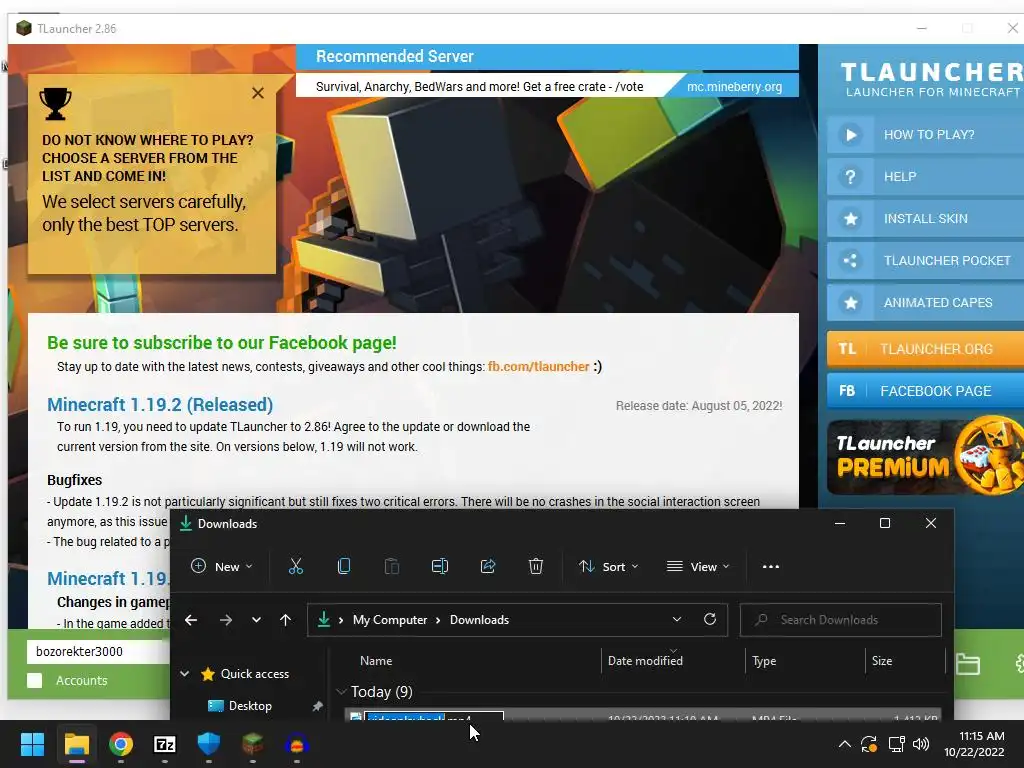
Task: Click HOW TO PLAY? button
Action: click(x=925, y=135)
